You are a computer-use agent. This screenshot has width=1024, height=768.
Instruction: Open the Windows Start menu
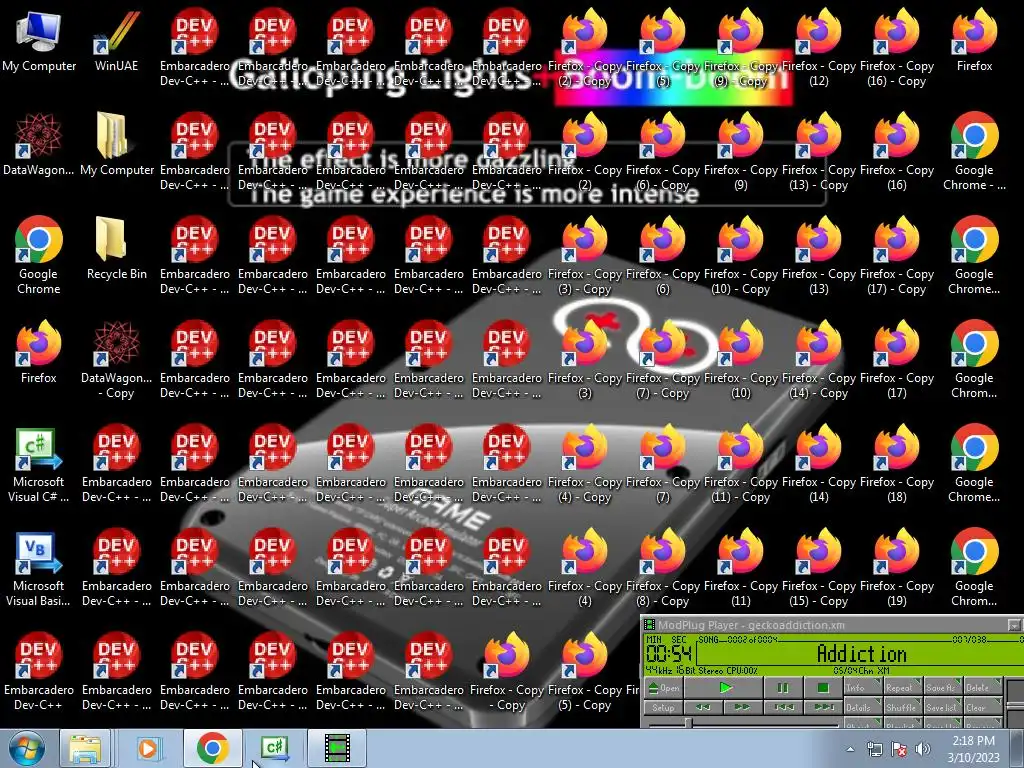25,748
